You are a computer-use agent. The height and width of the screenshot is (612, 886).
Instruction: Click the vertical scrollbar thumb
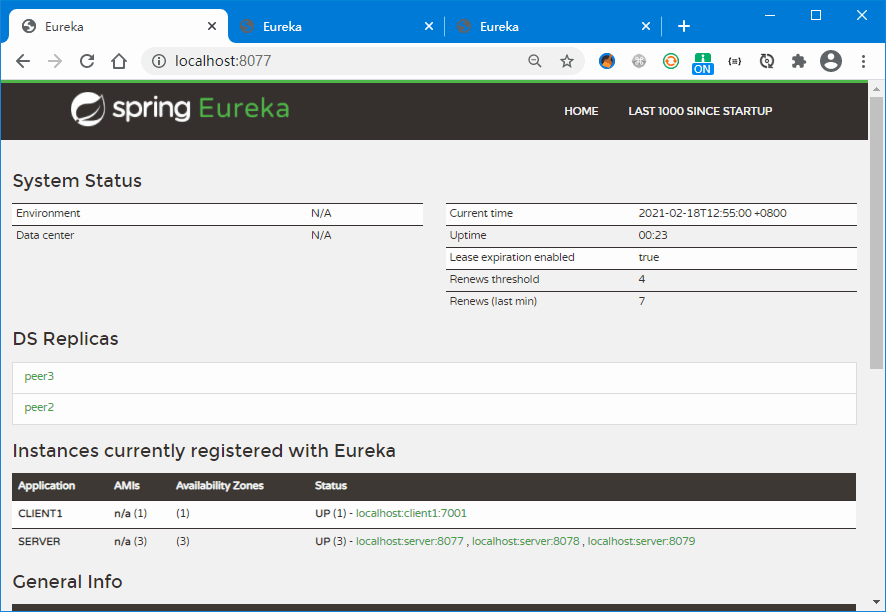pos(876,232)
